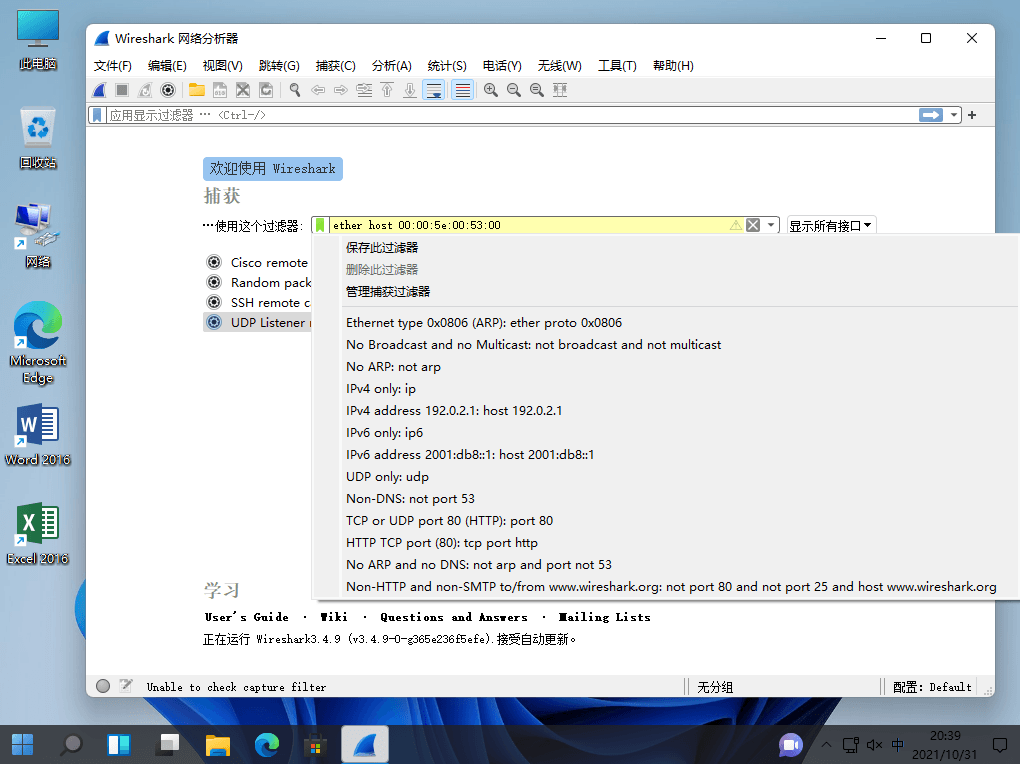
Task: Select HTTP TCP port (80) filter
Action: click(x=665, y=543)
